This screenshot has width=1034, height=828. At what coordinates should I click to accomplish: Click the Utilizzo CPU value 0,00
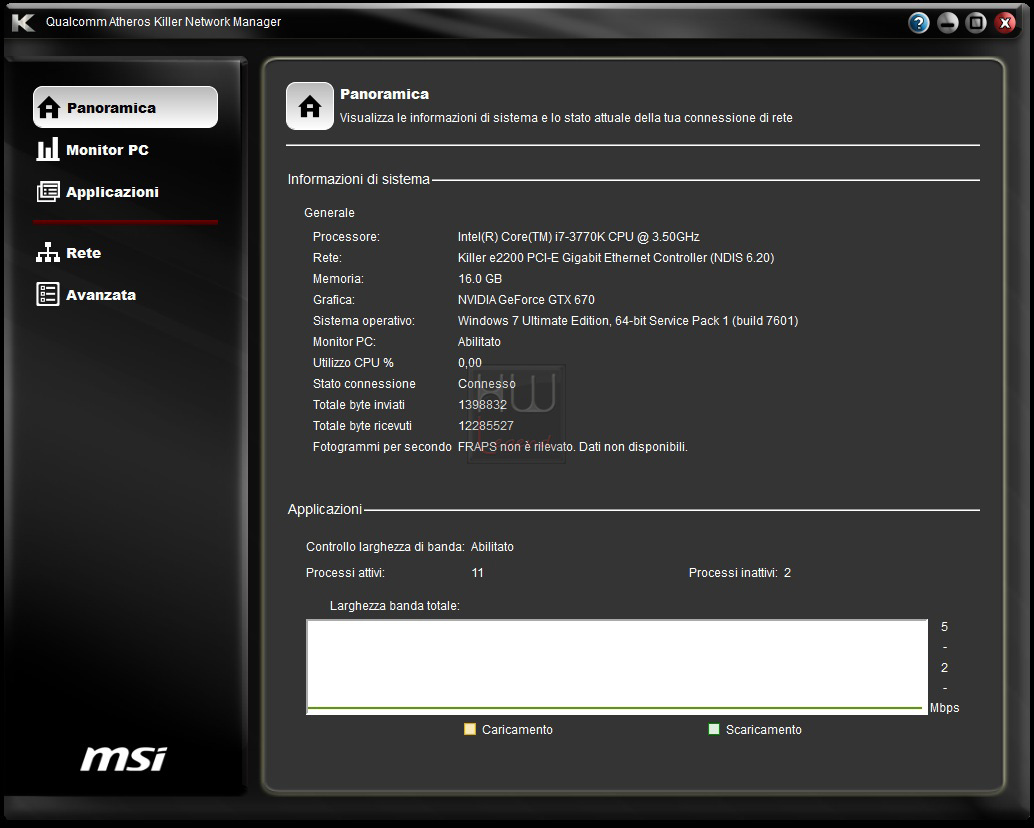tap(470, 363)
